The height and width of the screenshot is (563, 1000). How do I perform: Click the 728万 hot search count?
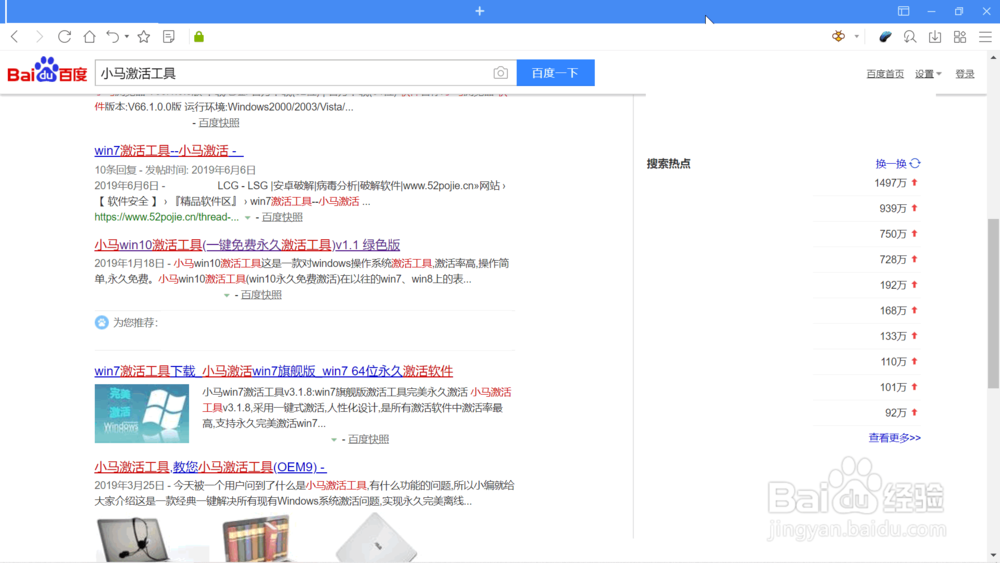[x=893, y=260]
